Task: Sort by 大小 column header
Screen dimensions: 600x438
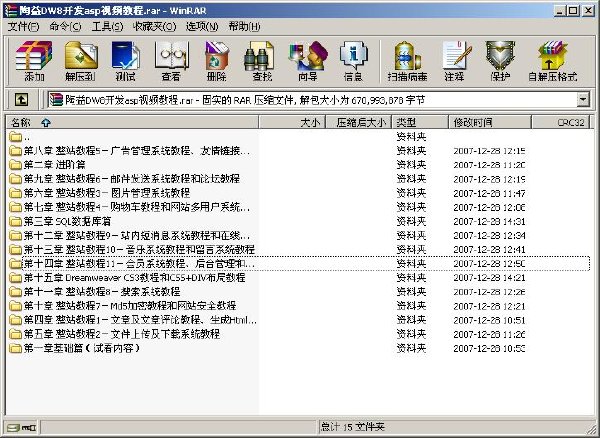Action: coord(292,122)
